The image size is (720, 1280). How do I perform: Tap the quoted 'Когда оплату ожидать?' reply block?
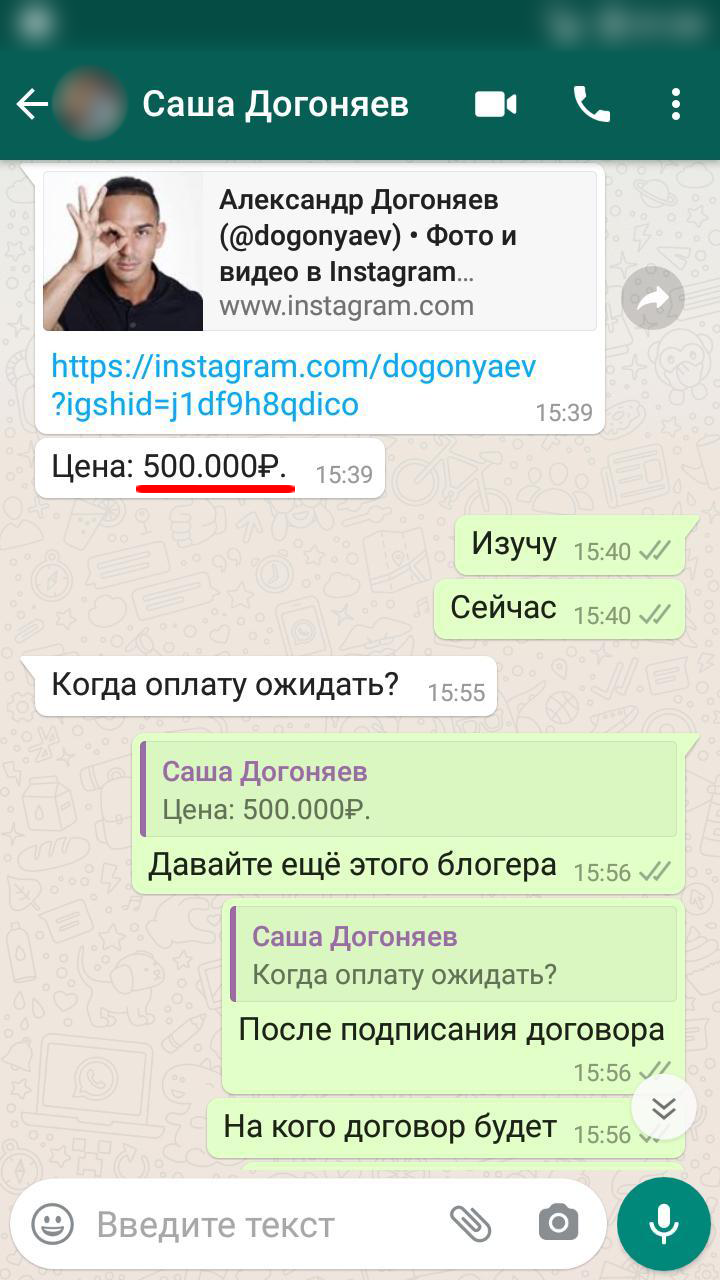[x=454, y=954]
